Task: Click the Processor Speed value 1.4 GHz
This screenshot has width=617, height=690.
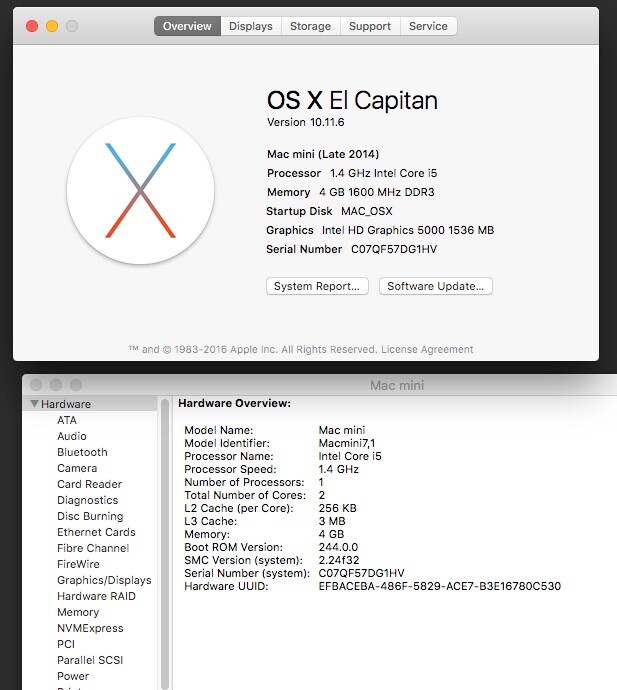Action: (338, 469)
